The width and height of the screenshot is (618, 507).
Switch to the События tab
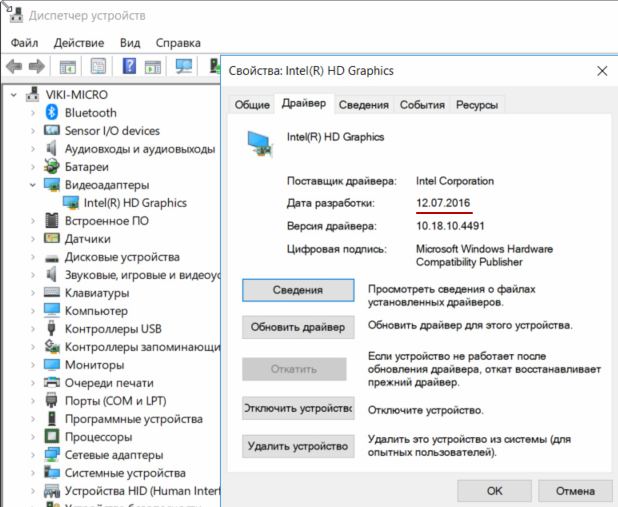[422, 105]
